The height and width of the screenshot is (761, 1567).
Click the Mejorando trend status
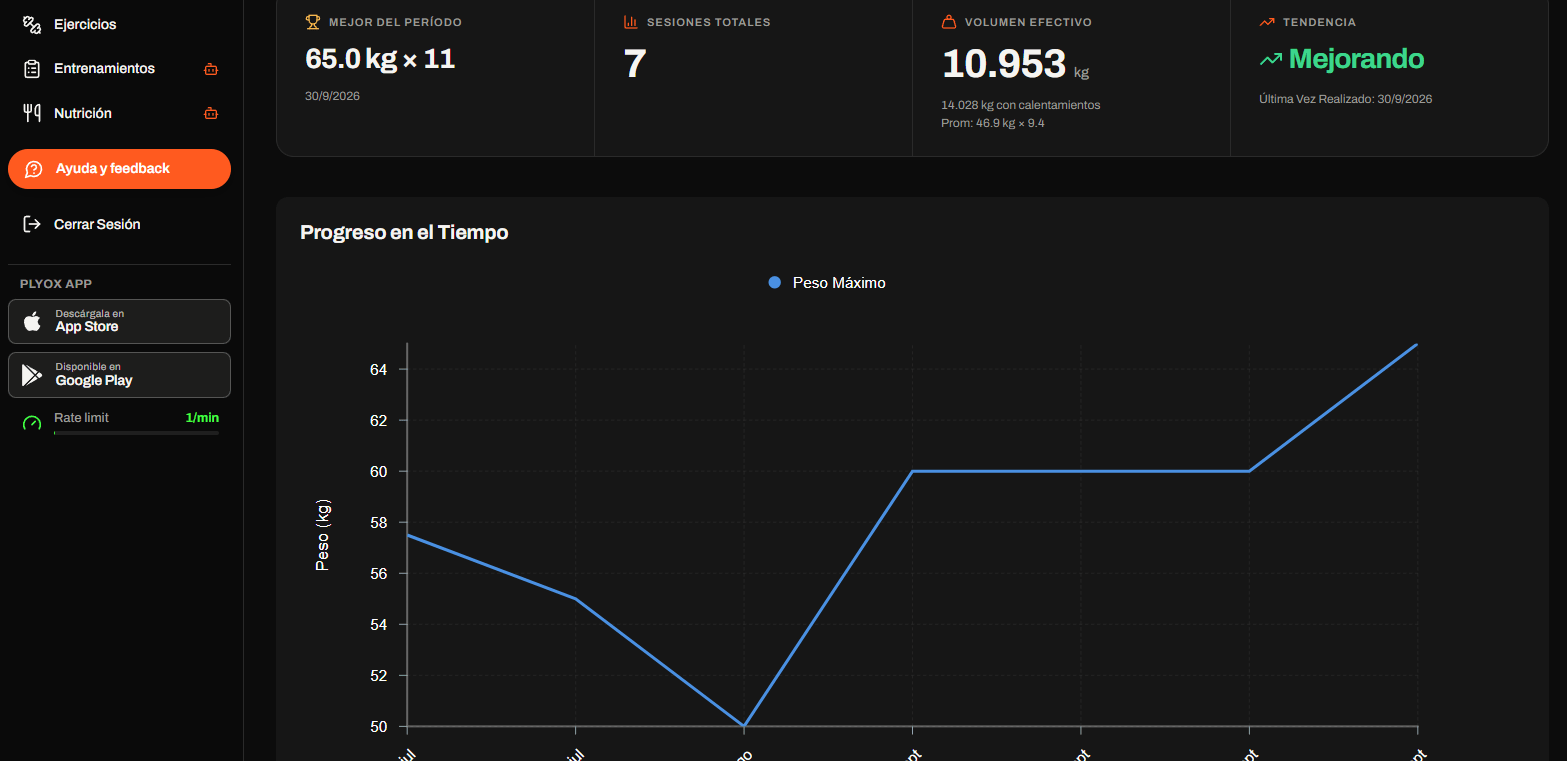tap(1356, 59)
